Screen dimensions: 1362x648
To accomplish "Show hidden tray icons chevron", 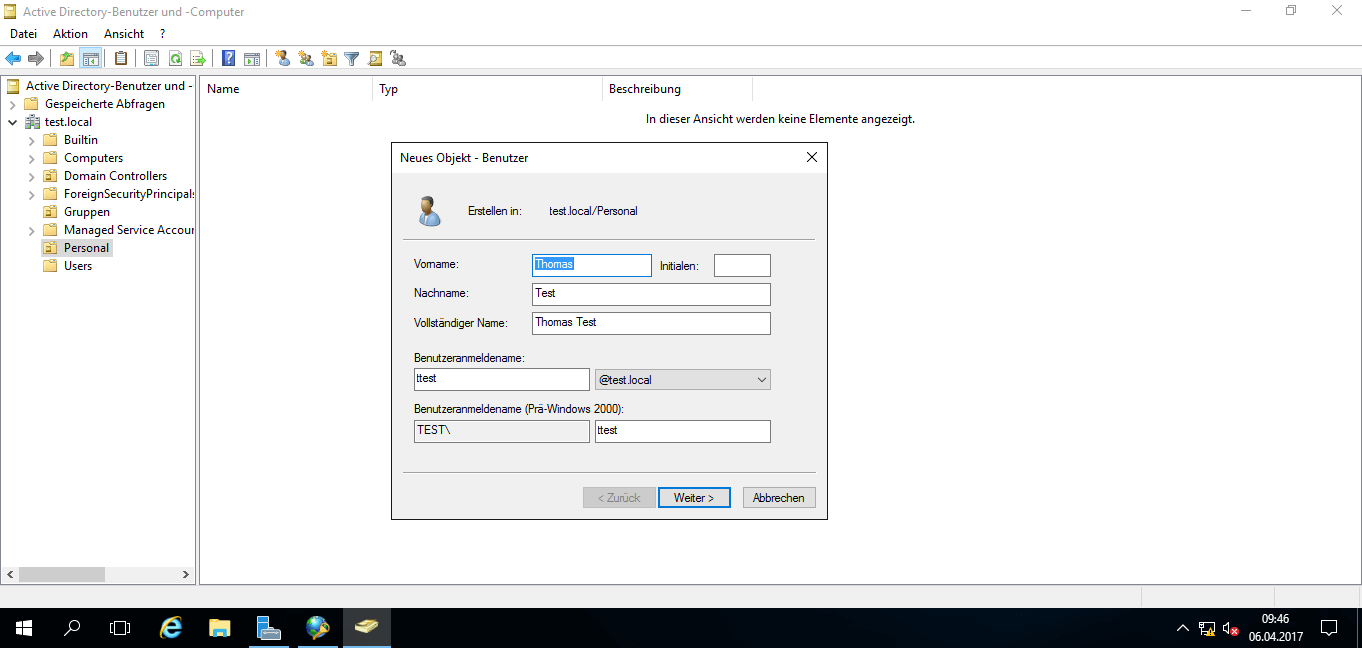I will click(x=1183, y=629).
